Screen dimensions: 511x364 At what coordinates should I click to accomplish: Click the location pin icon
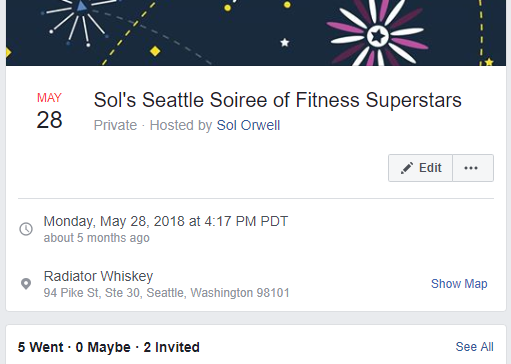(x=26, y=284)
